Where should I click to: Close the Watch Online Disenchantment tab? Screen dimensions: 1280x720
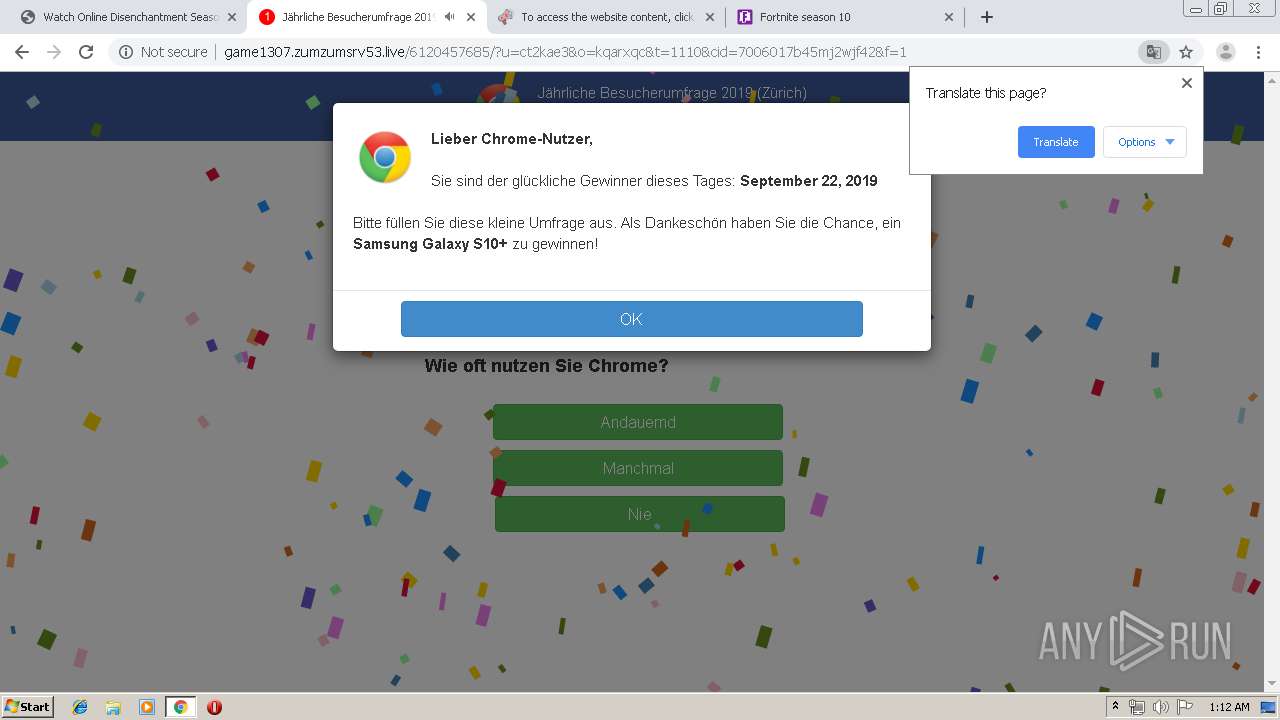pyautogui.click(x=232, y=17)
